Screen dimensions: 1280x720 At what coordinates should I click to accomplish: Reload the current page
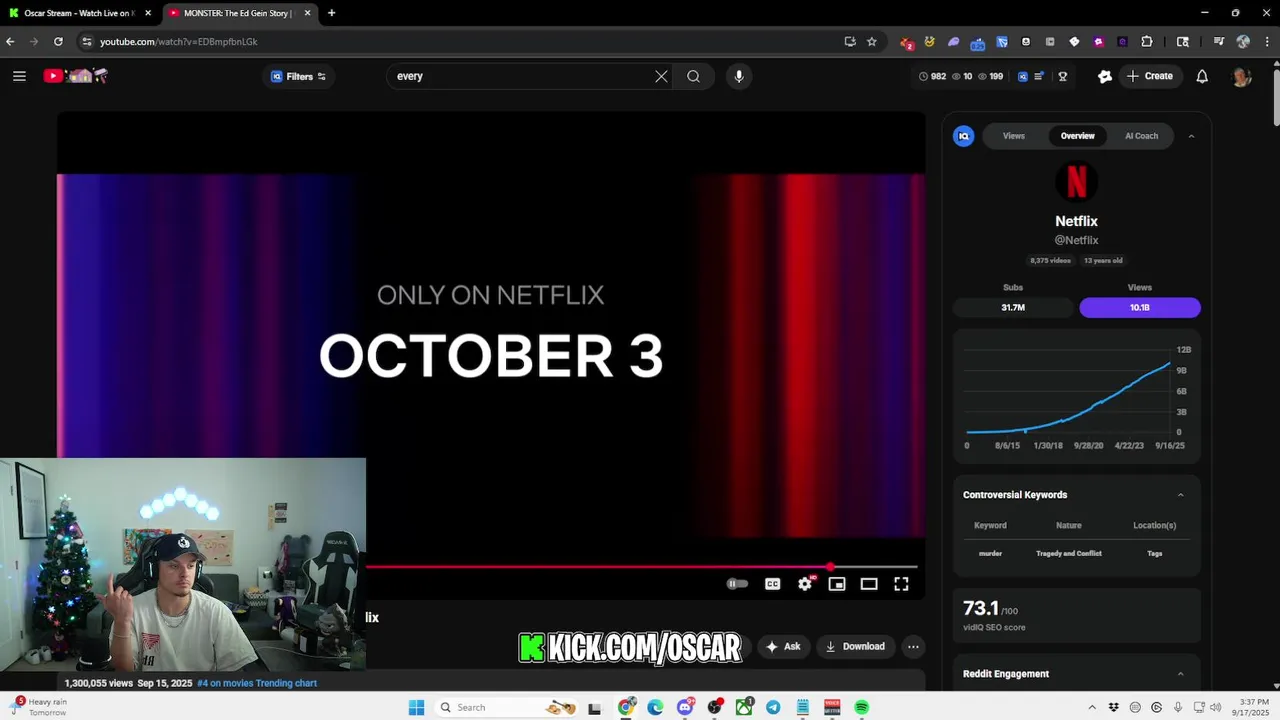click(x=58, y=42)
